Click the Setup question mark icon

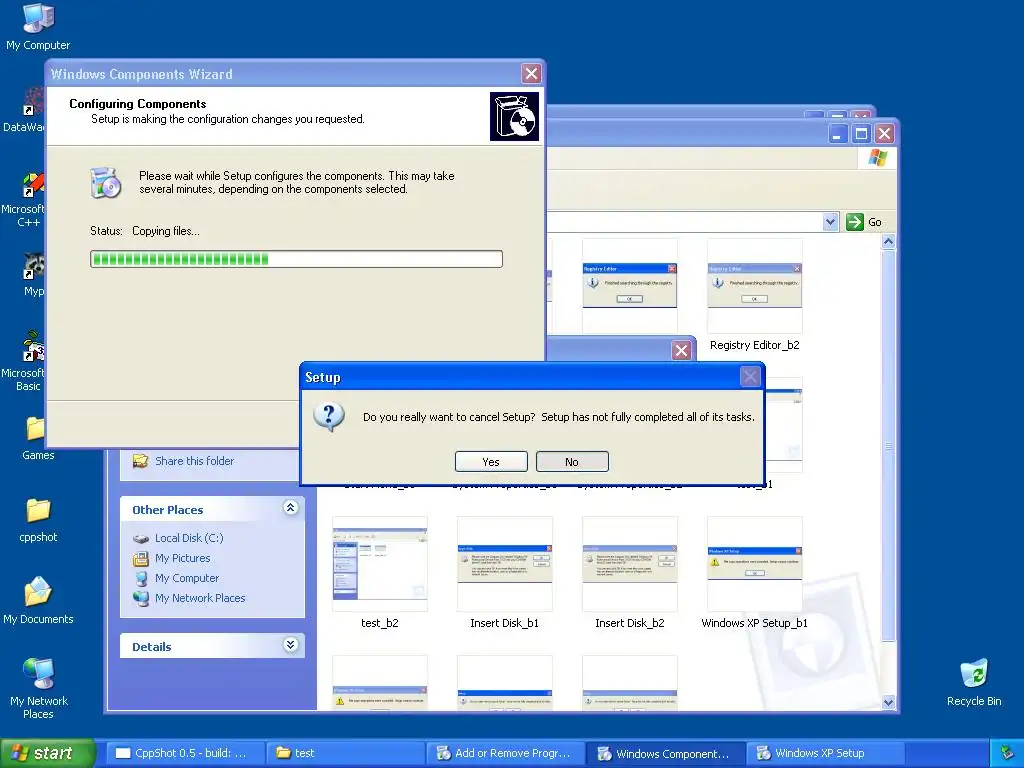329,417
